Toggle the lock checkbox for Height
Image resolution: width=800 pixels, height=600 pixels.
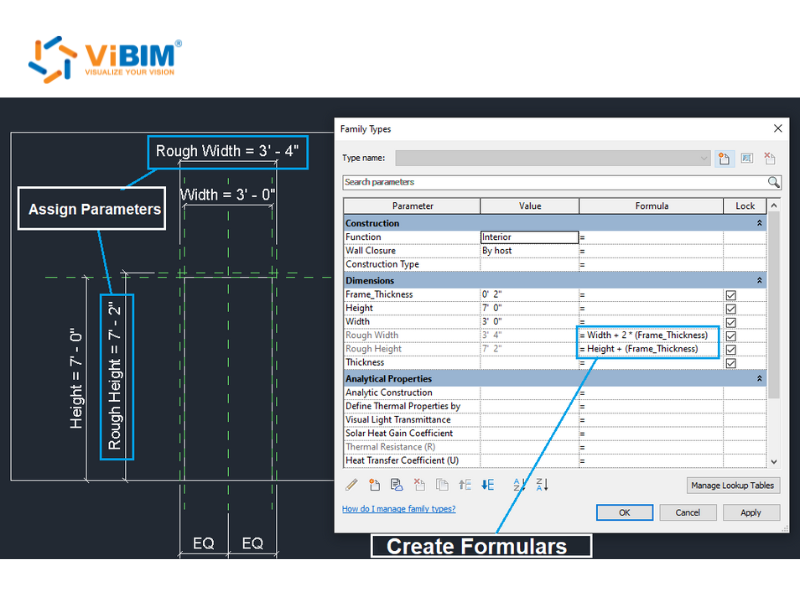(731, 309)
